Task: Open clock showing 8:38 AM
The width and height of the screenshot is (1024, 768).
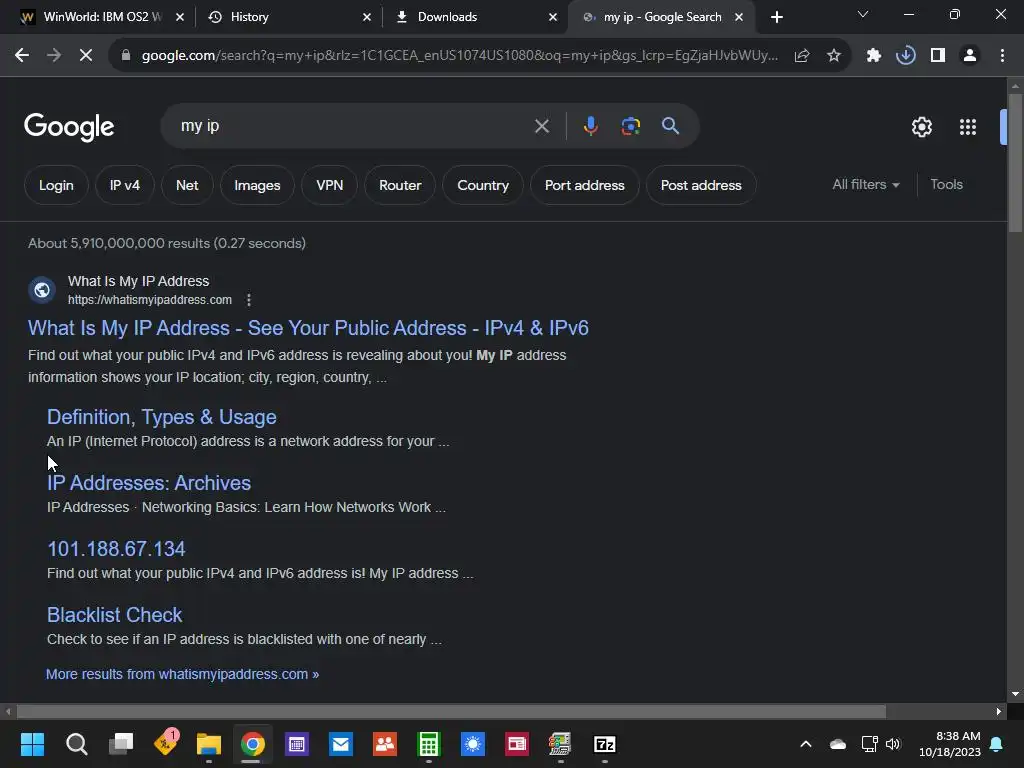Action: (950, 744)
